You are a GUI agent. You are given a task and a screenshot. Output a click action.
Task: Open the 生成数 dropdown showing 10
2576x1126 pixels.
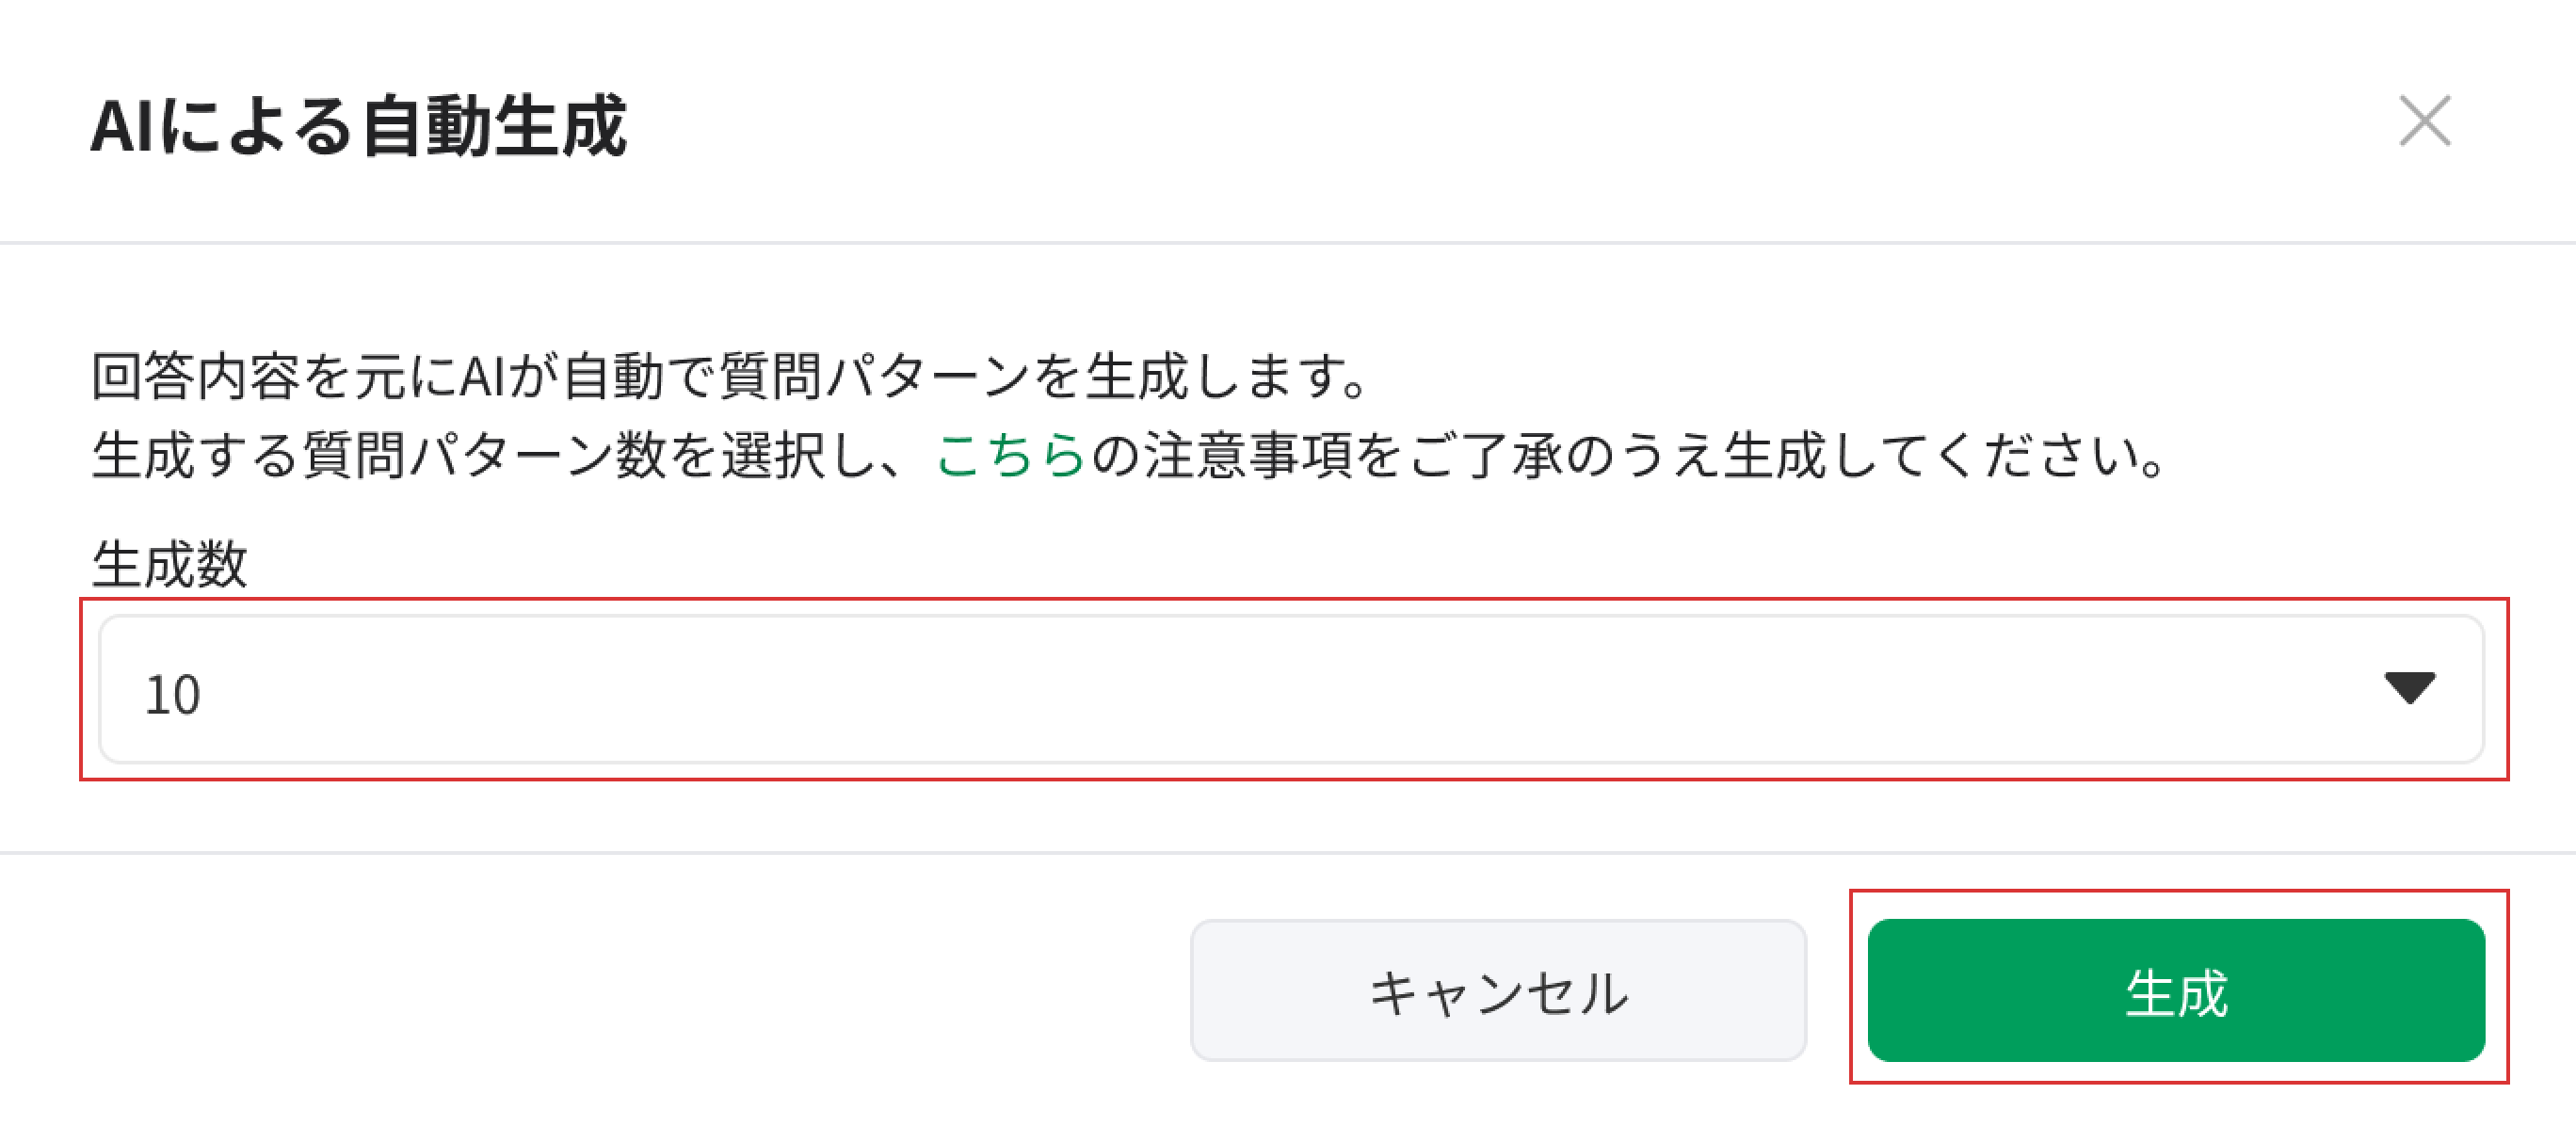point(1290,690)
